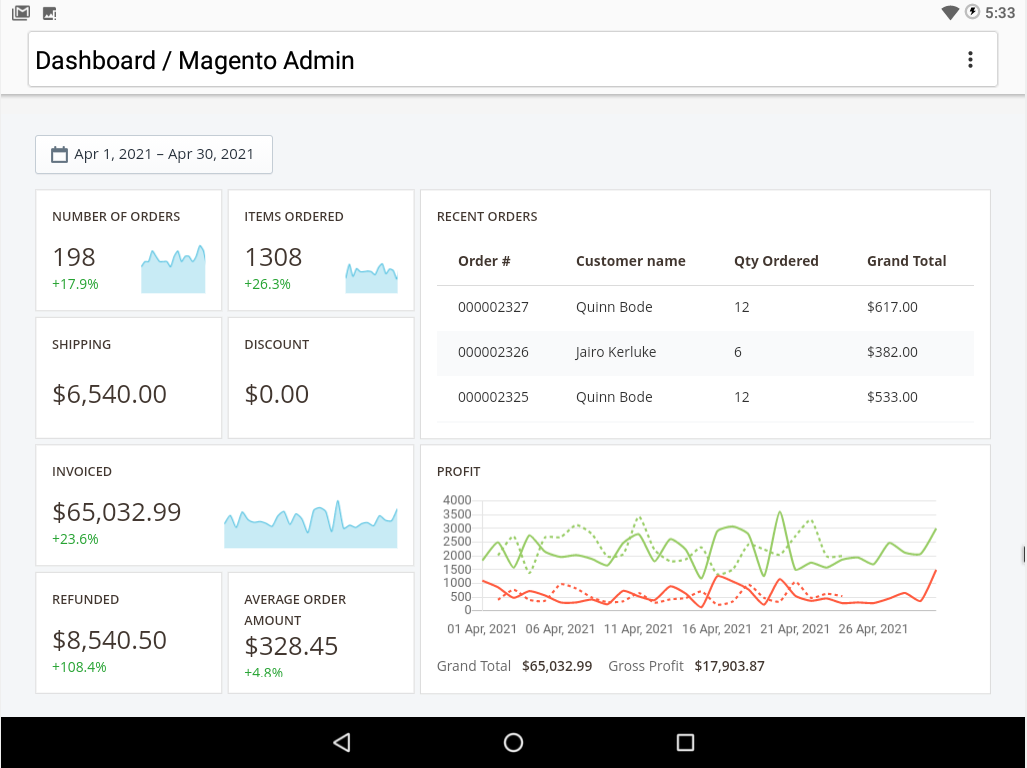Tap the calendar icon in date picker
Viewport: 1027px width, 768px height.
(60, 155)
